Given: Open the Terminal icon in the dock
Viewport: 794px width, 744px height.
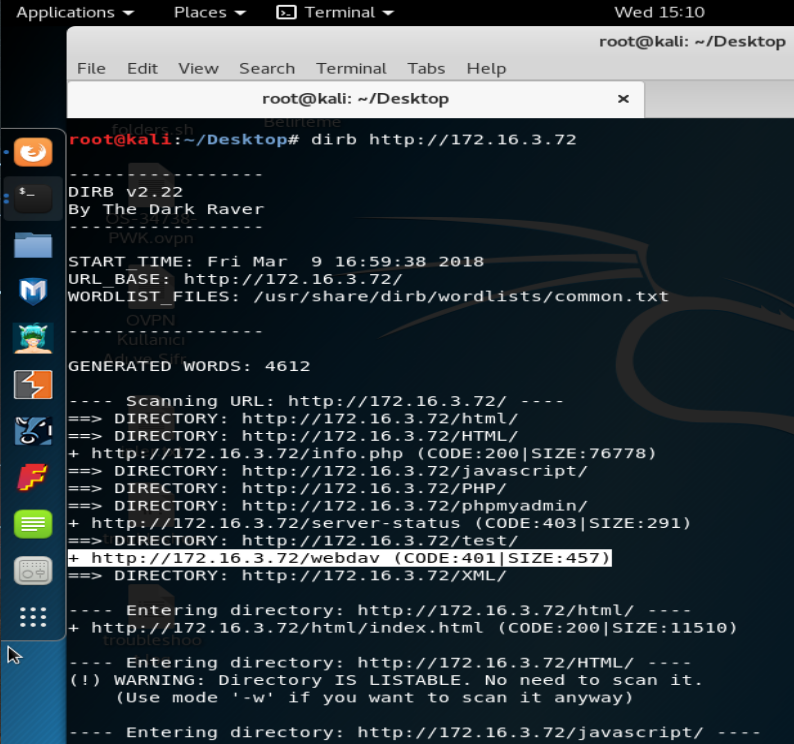Looking at the screenshot, I should (x=33, y=198).
